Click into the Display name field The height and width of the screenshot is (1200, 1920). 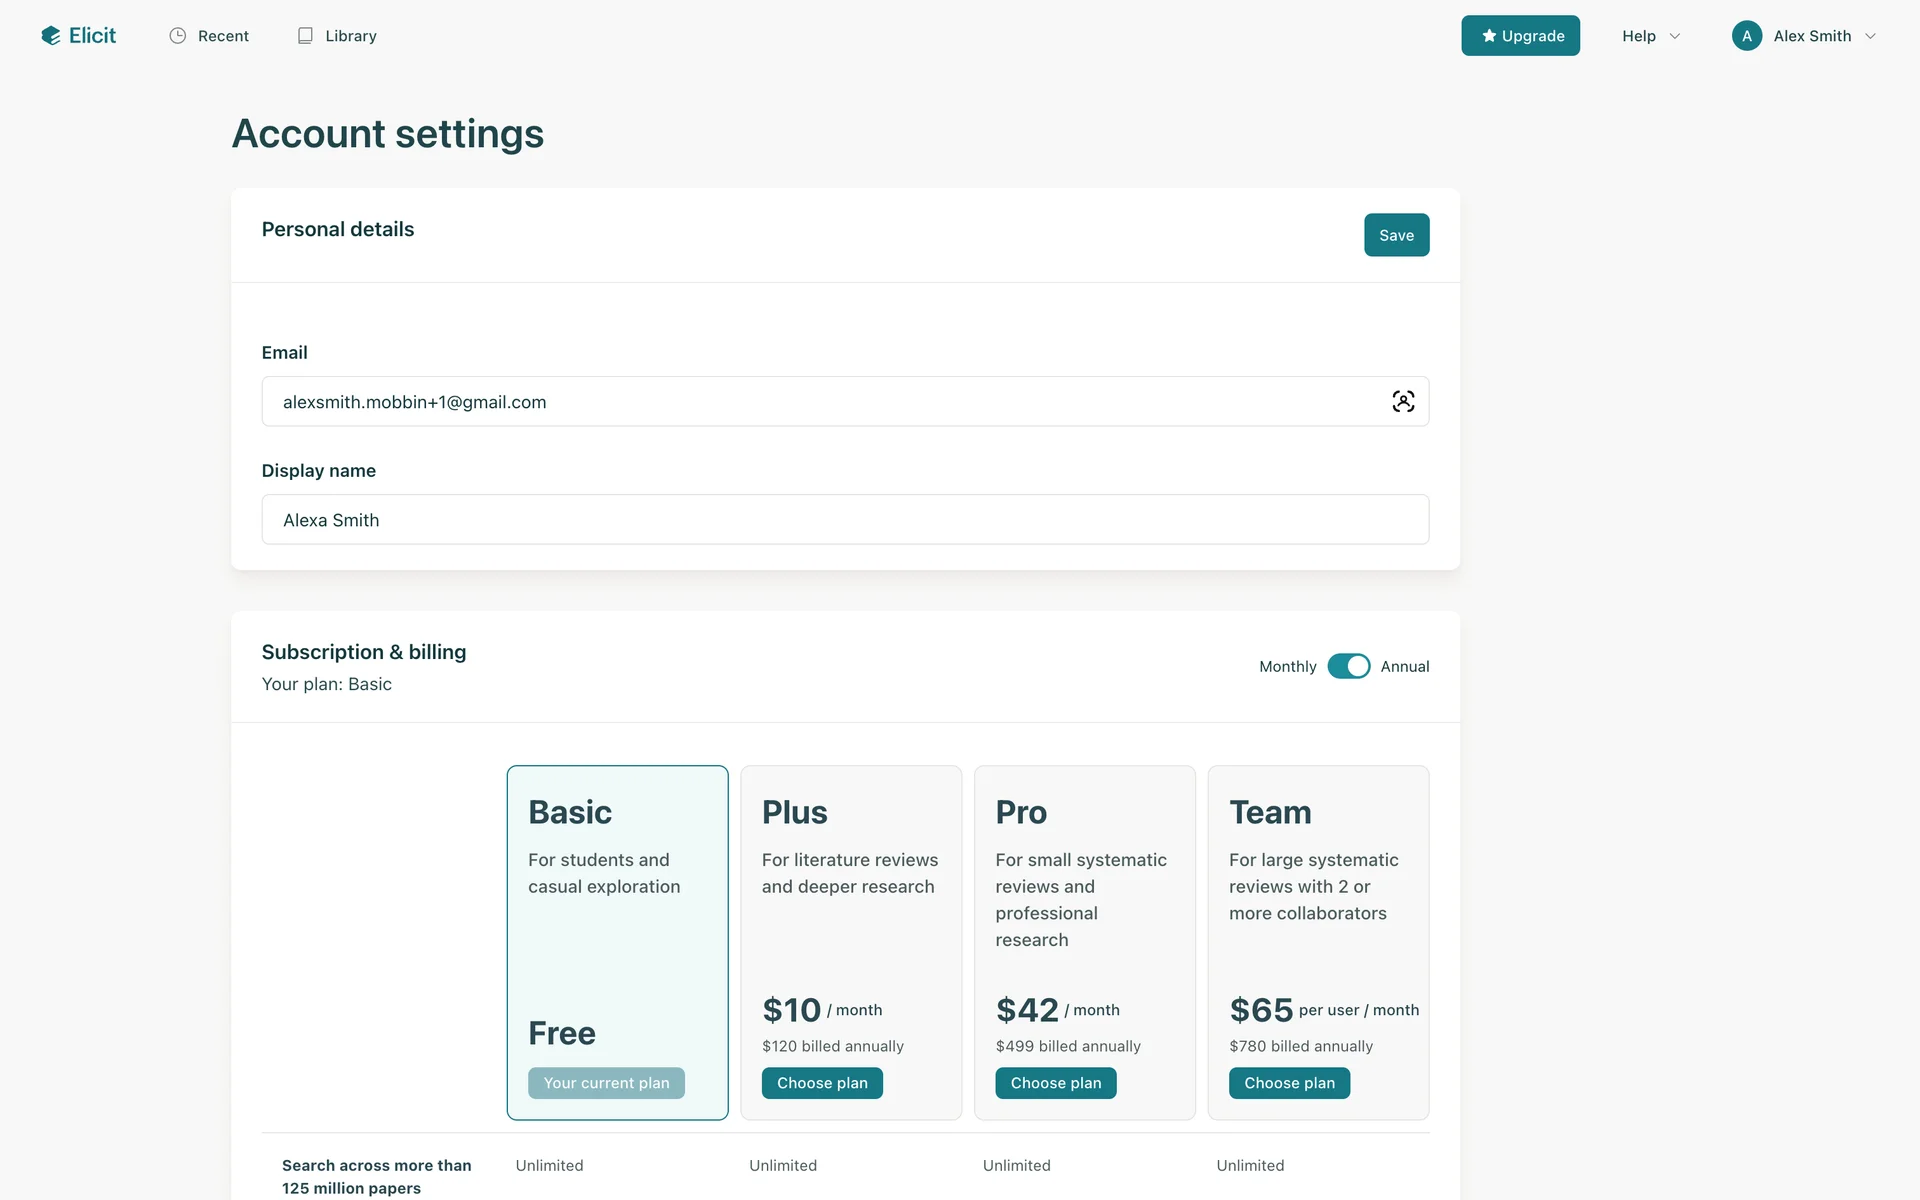coord(845,520)
